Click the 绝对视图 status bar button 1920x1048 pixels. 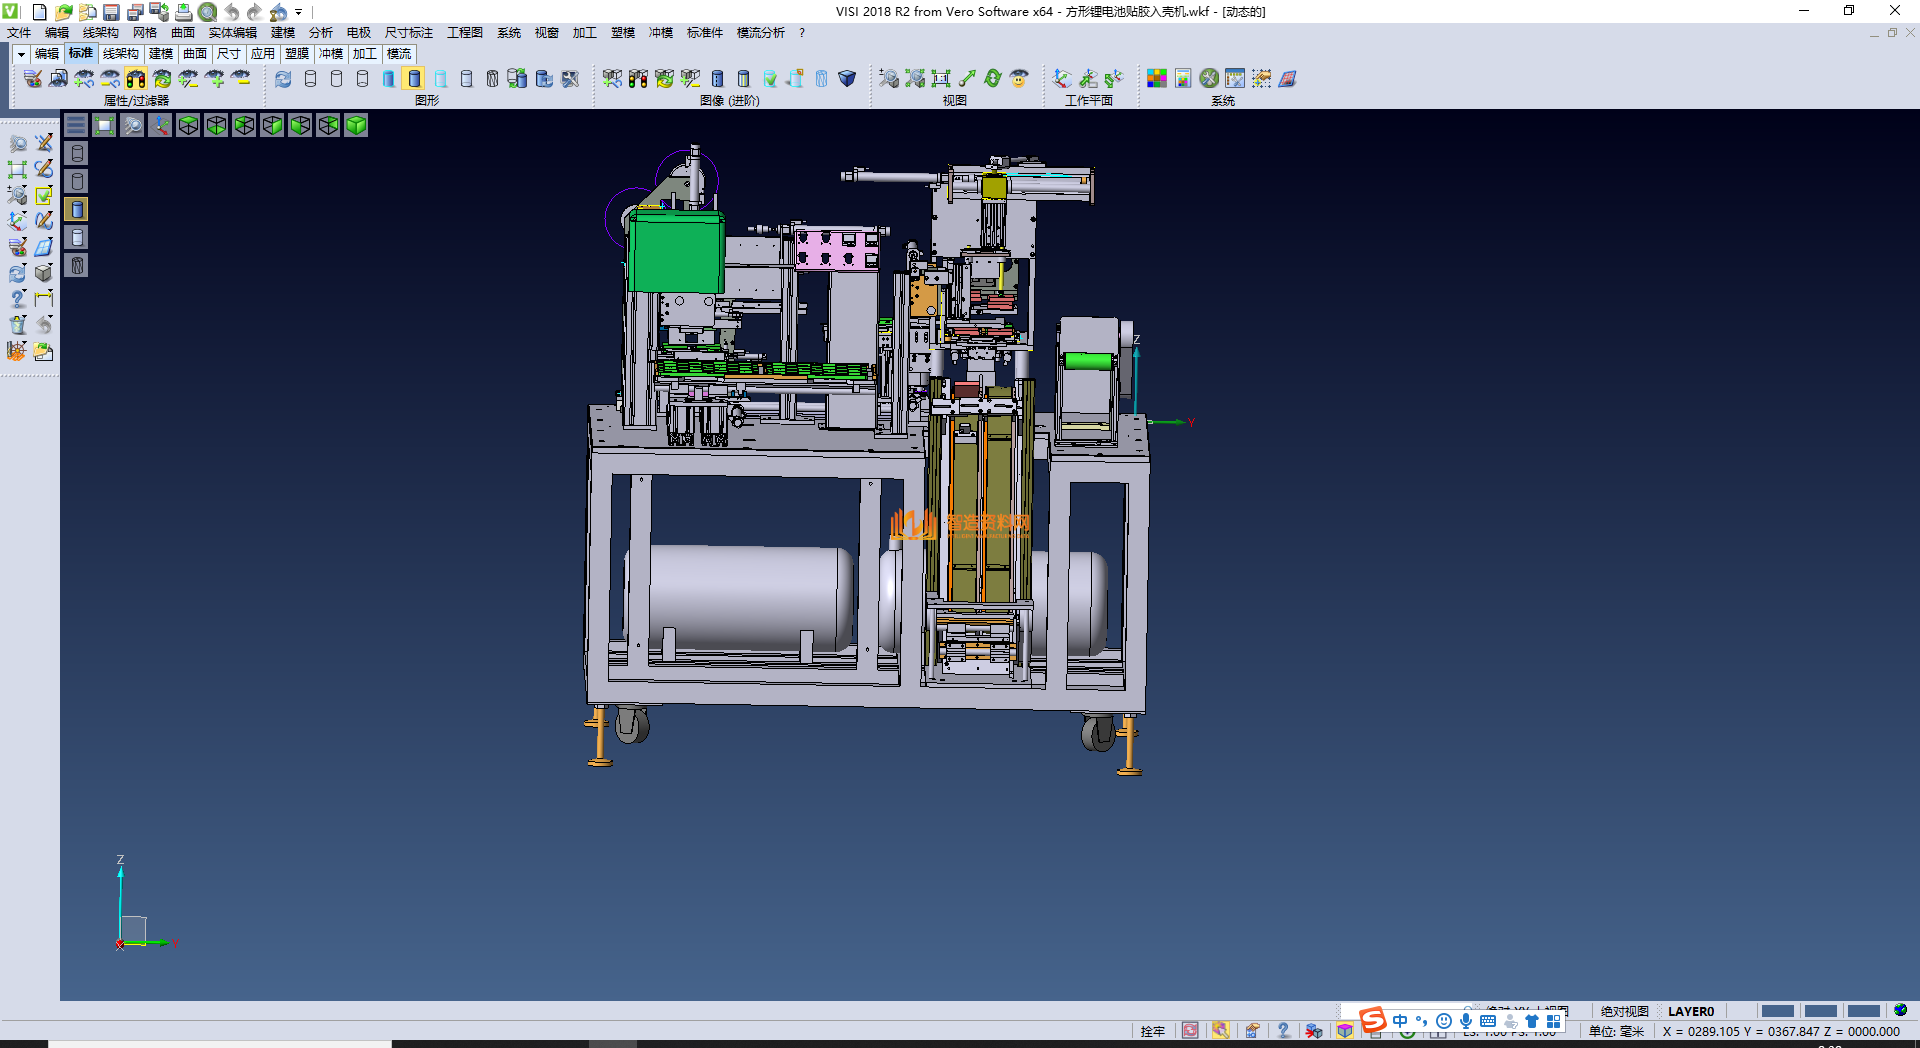click(x=1624, y=1011)
